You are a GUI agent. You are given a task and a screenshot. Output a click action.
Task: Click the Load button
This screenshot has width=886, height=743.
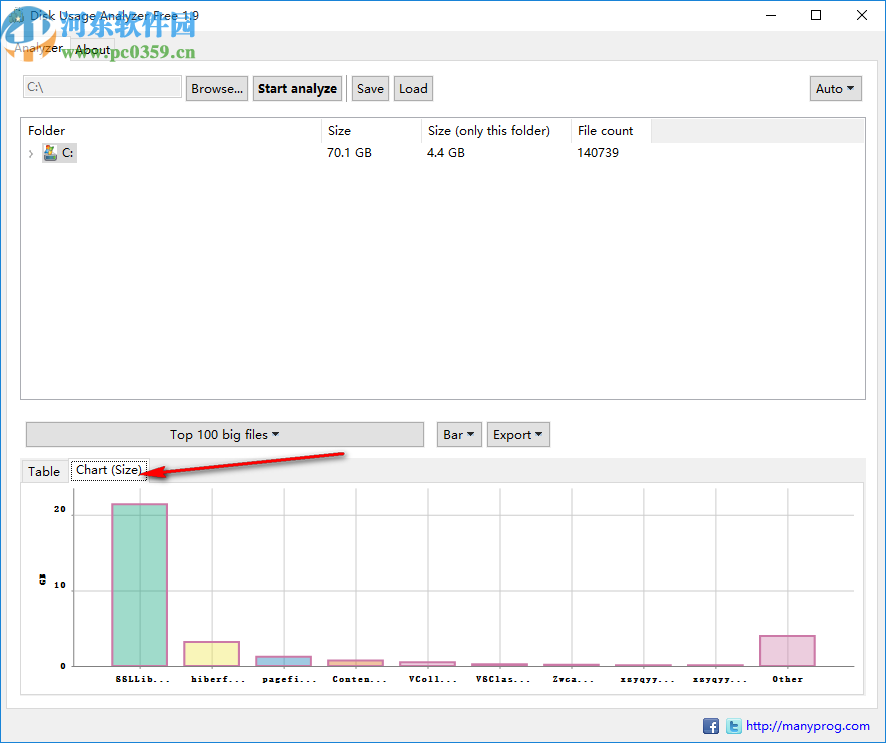click(413, 88)
